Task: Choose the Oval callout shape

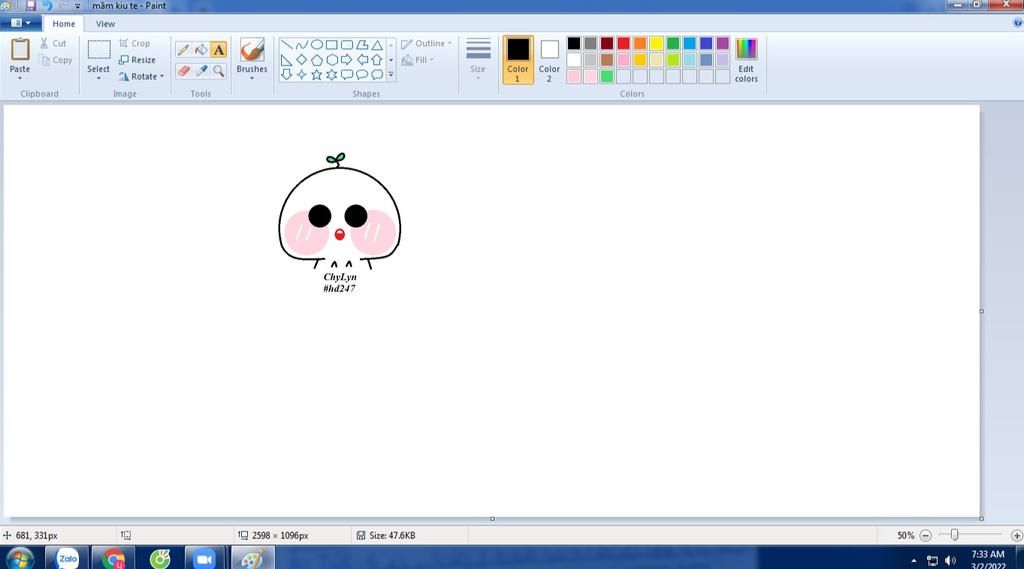Action: 362,74
